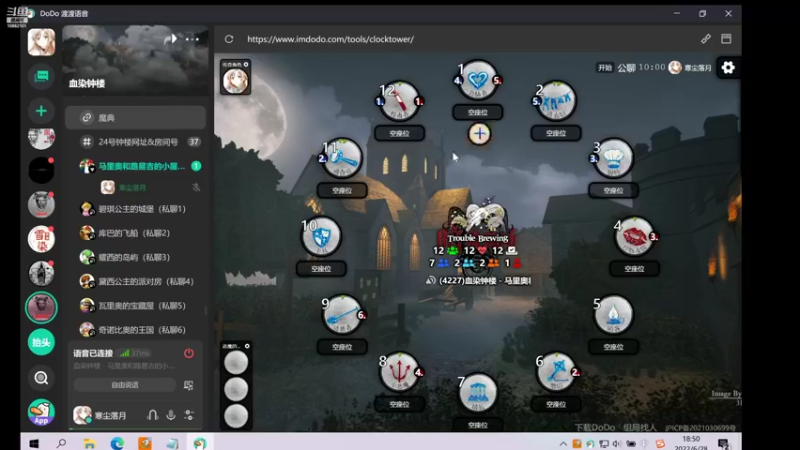Screen dimensions: 800x450
Task: Select 自由说话 speaking mode button
Action: tap(125, 385)
